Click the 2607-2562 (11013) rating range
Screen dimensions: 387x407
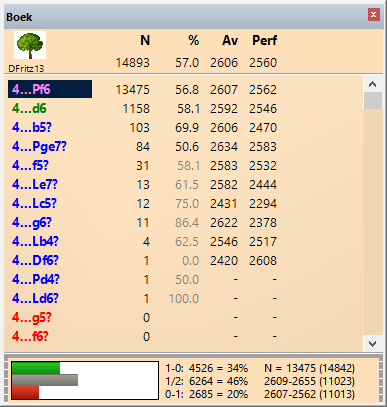[x=310, y=394]
